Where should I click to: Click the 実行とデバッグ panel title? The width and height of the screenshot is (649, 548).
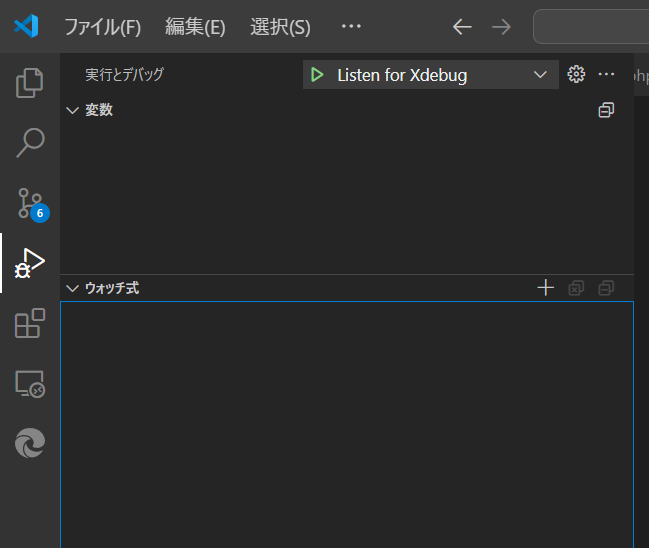[125, 75]
